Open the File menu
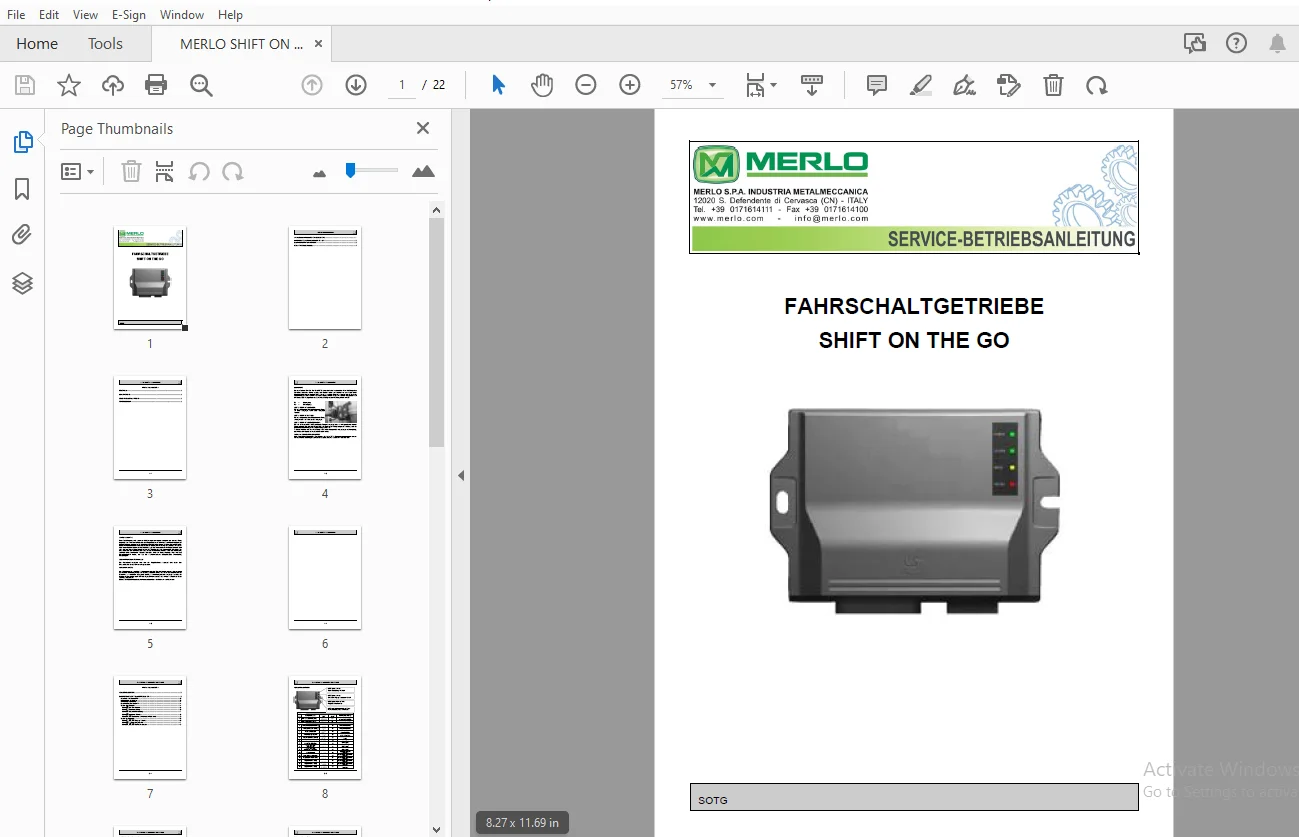 point(16,15)
